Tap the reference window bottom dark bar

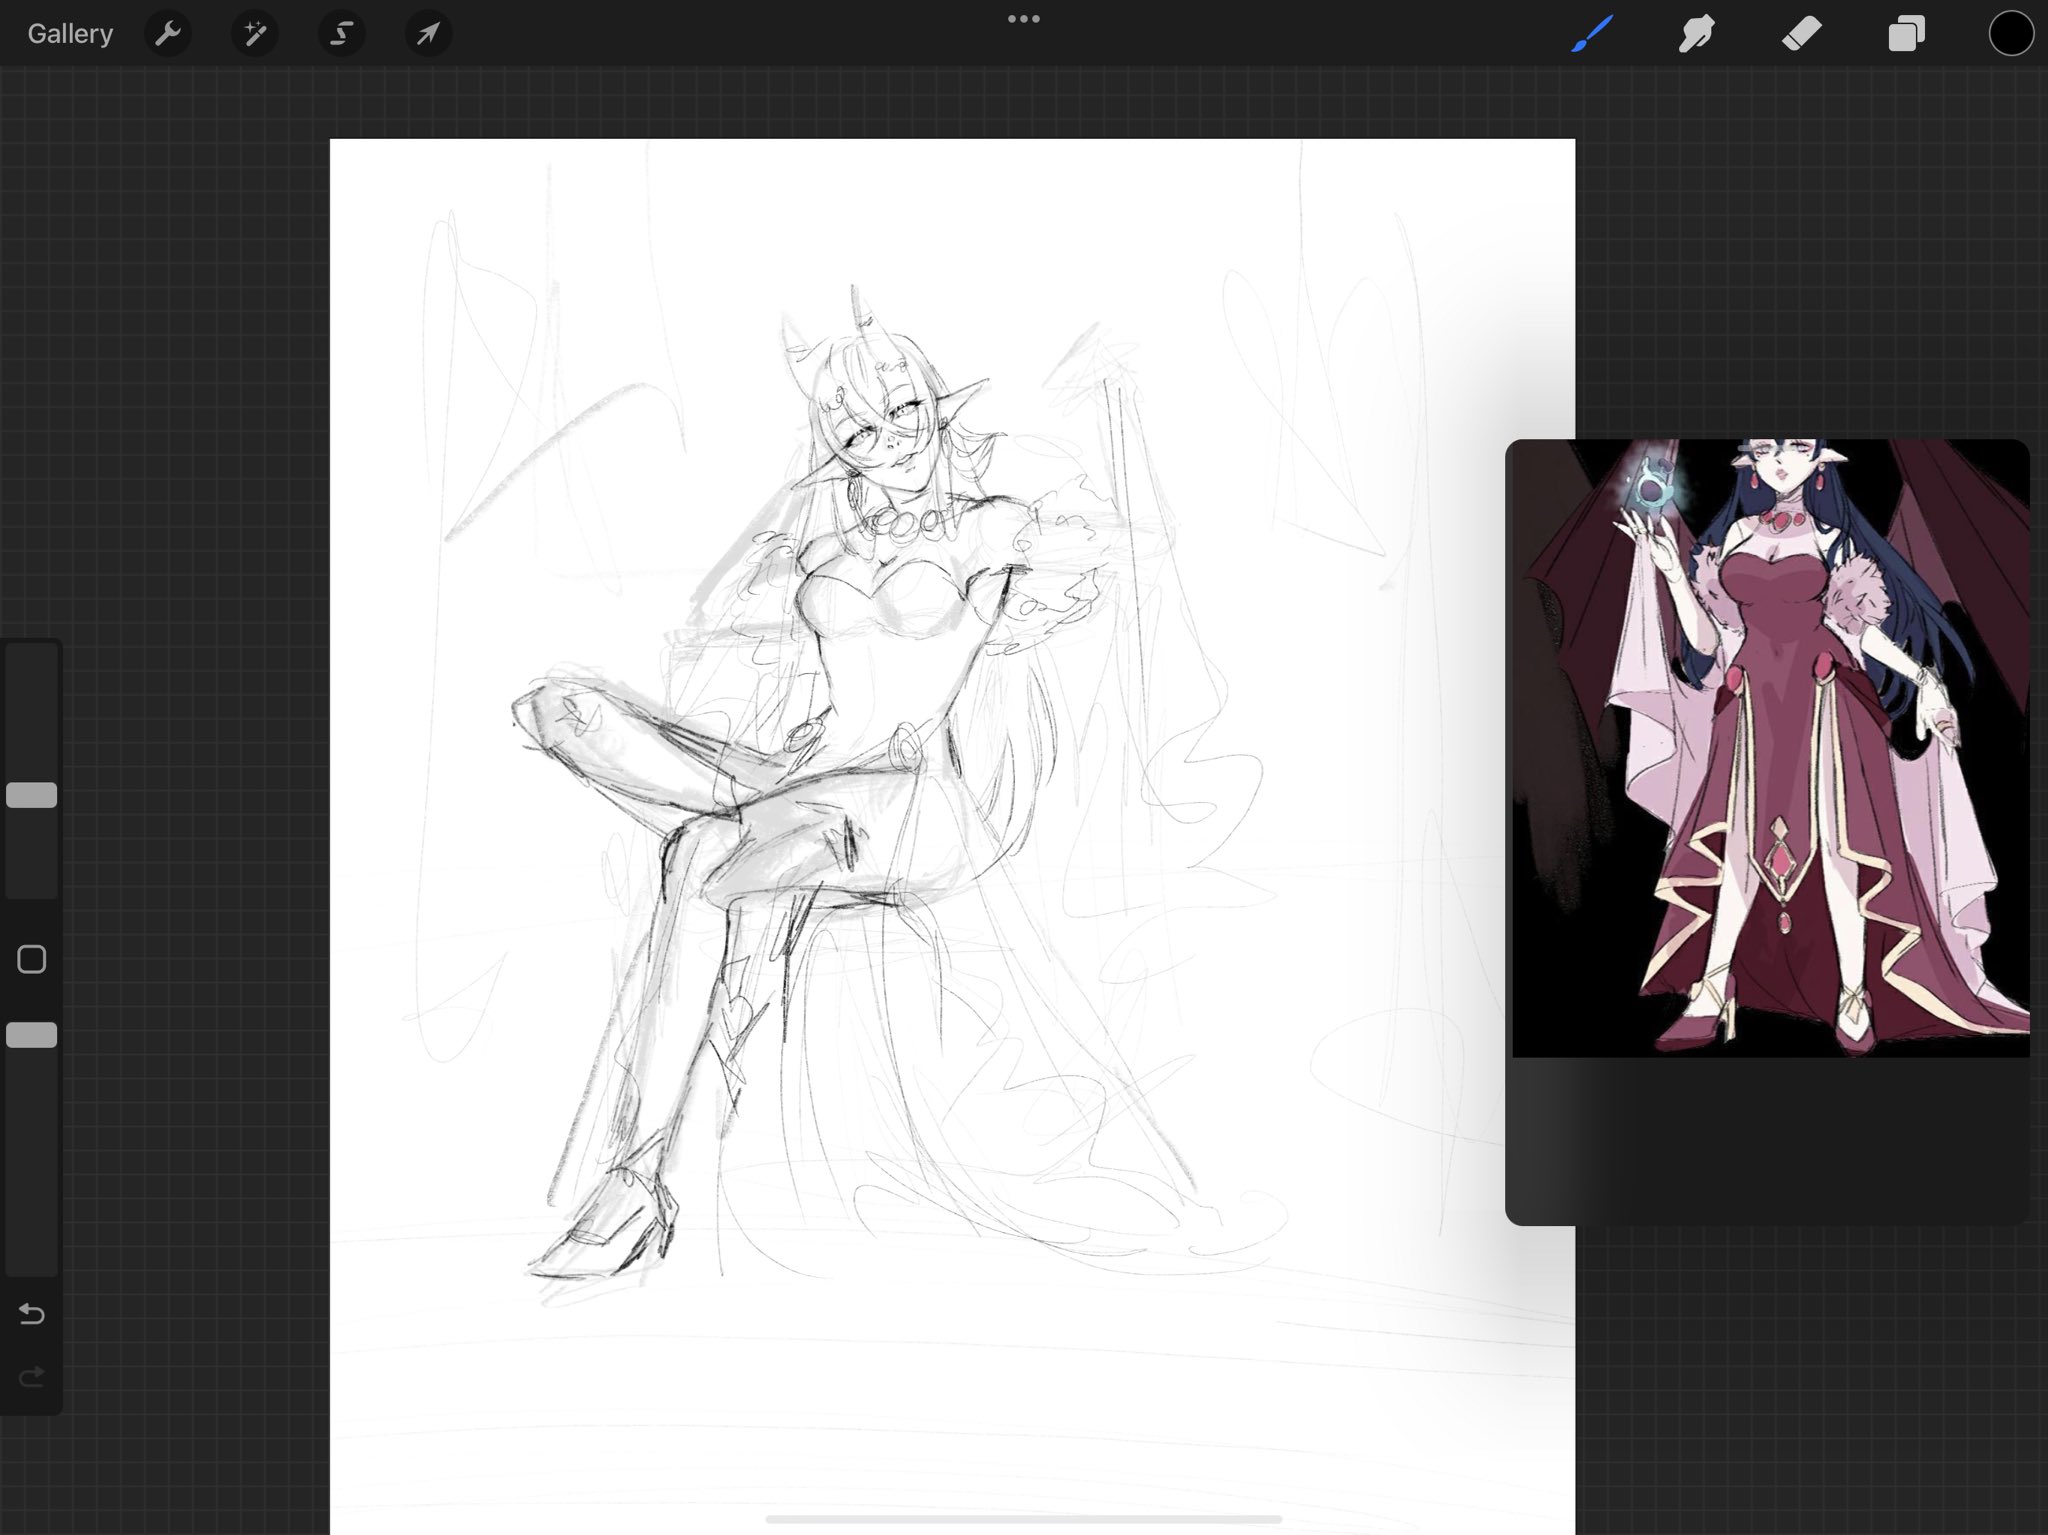point(1767,1140)
